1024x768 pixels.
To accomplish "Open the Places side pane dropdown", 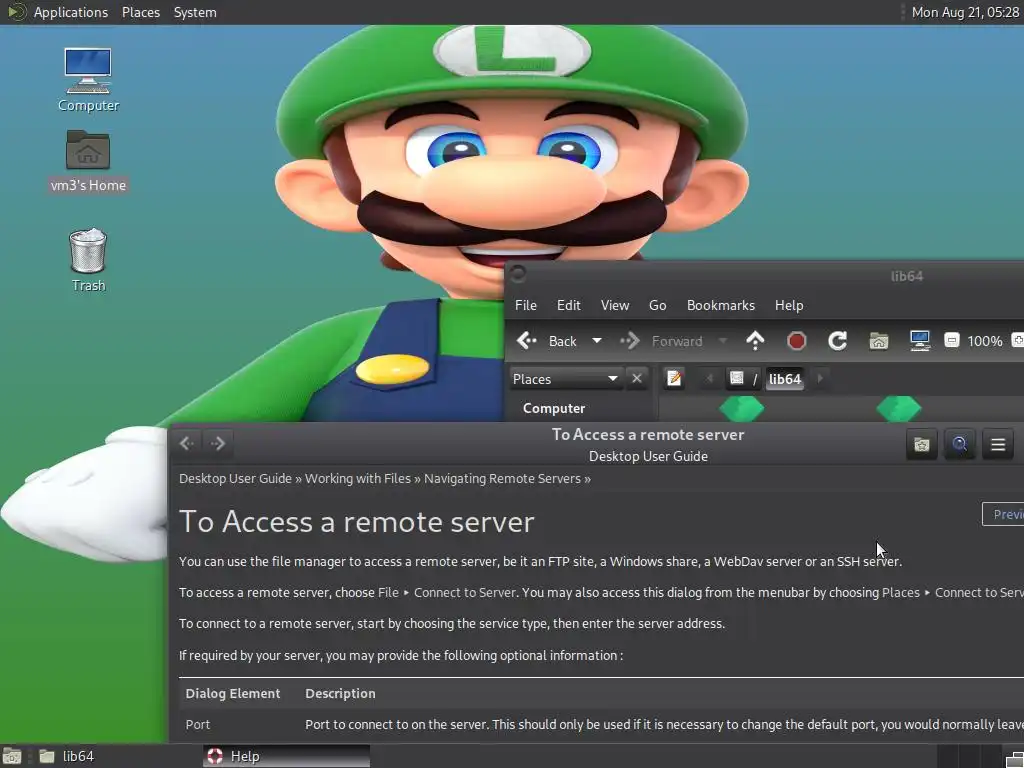I will [566, 379].
